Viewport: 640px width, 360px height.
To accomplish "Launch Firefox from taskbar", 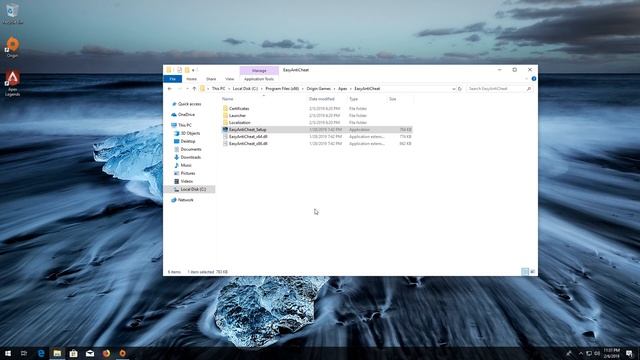I will [106, 353].
